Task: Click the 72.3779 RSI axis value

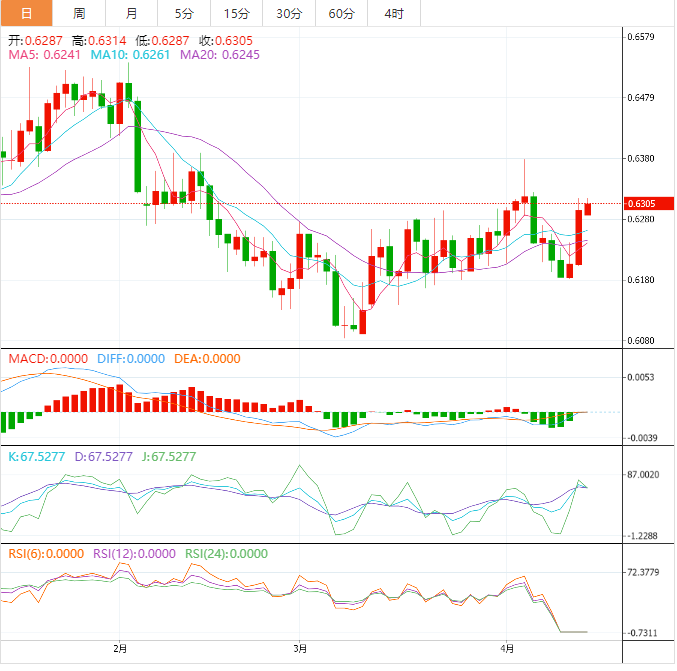Action: (643, 572)
